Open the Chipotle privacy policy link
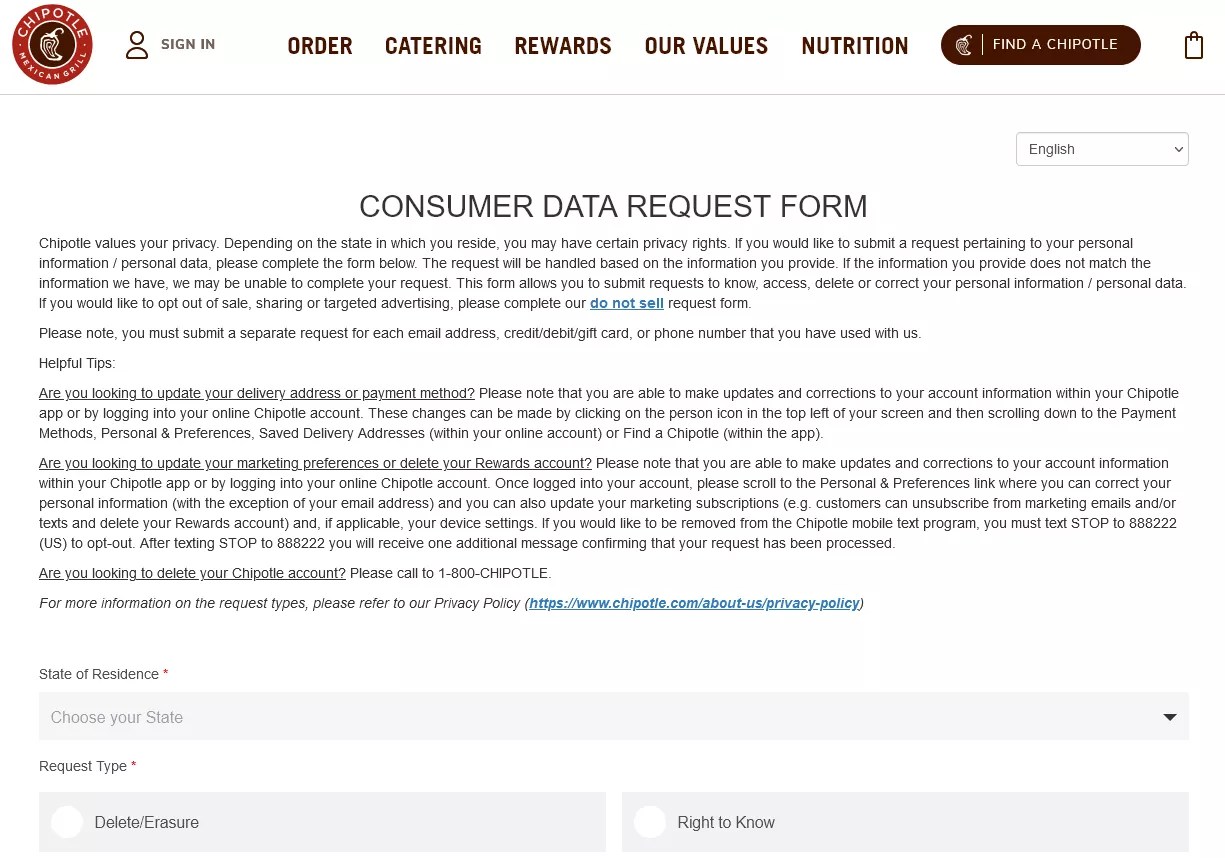This screenshot has width=1225, height=858. (694, 603)
